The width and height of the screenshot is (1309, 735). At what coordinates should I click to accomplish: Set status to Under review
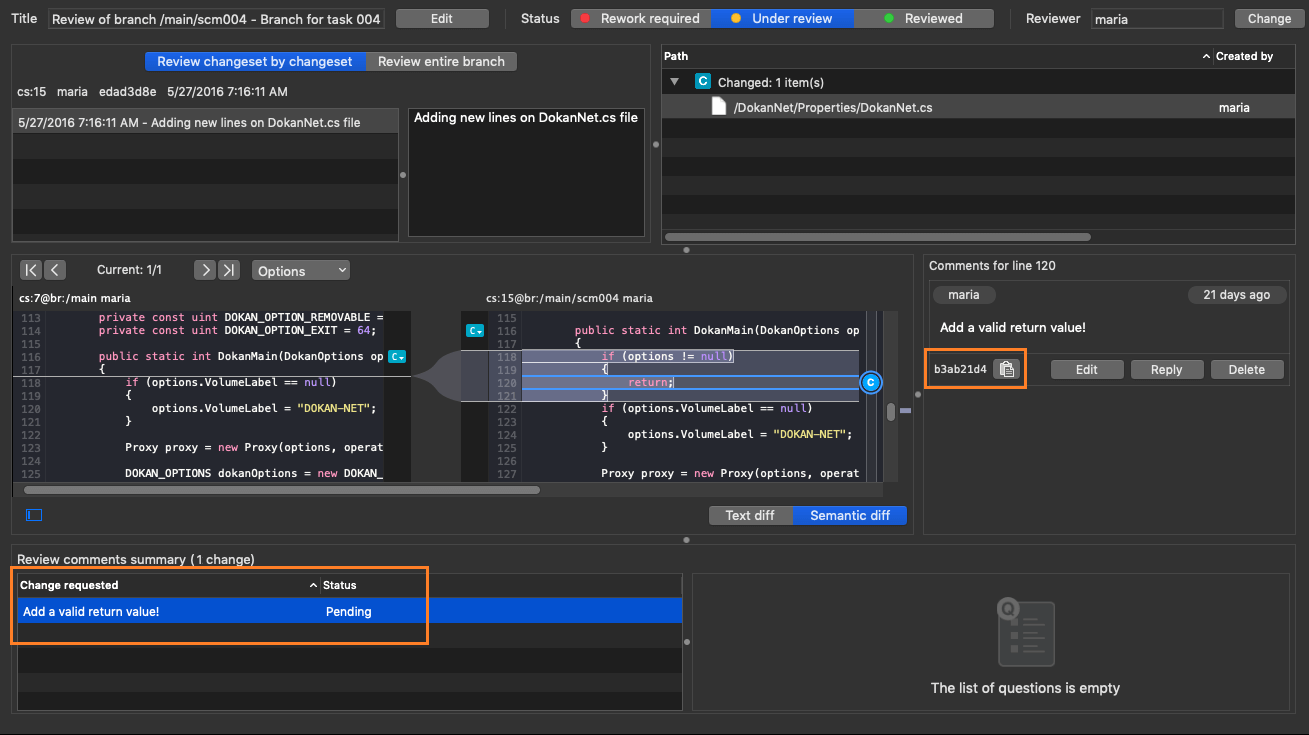tap(783, 18)
